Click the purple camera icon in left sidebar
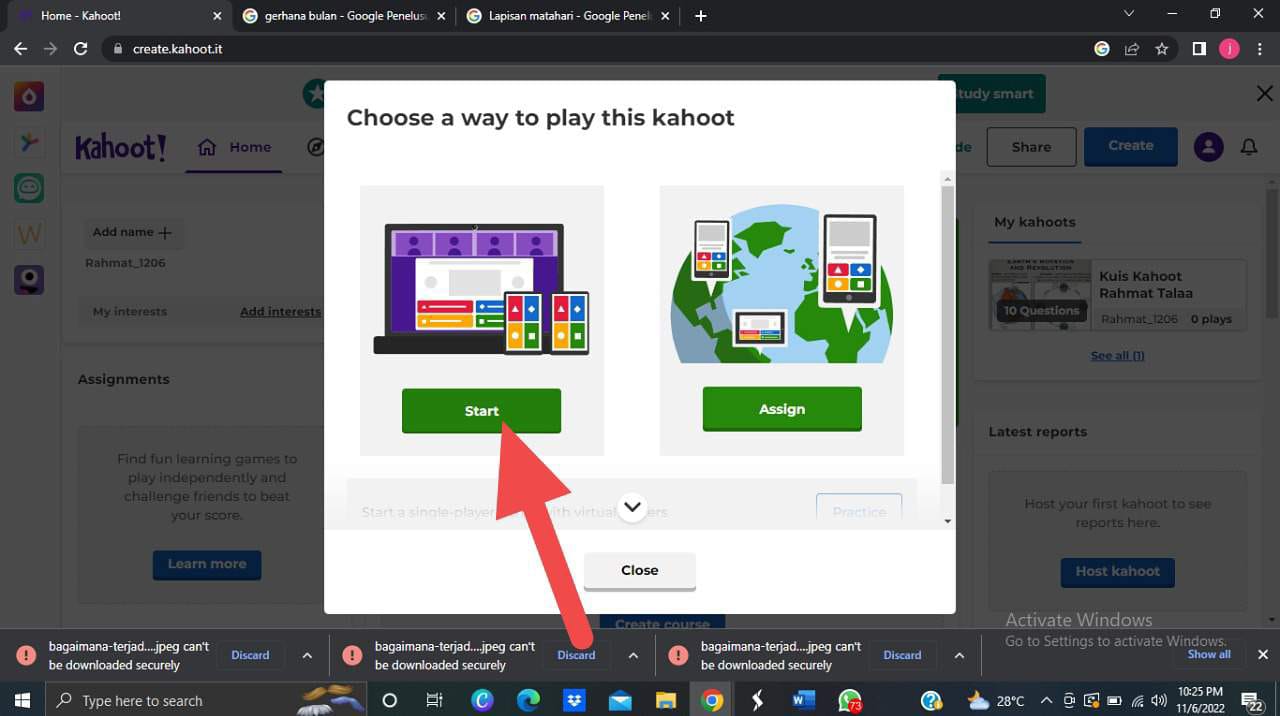This screenshot has height=716, width=1280. click(x=29, y=280)
